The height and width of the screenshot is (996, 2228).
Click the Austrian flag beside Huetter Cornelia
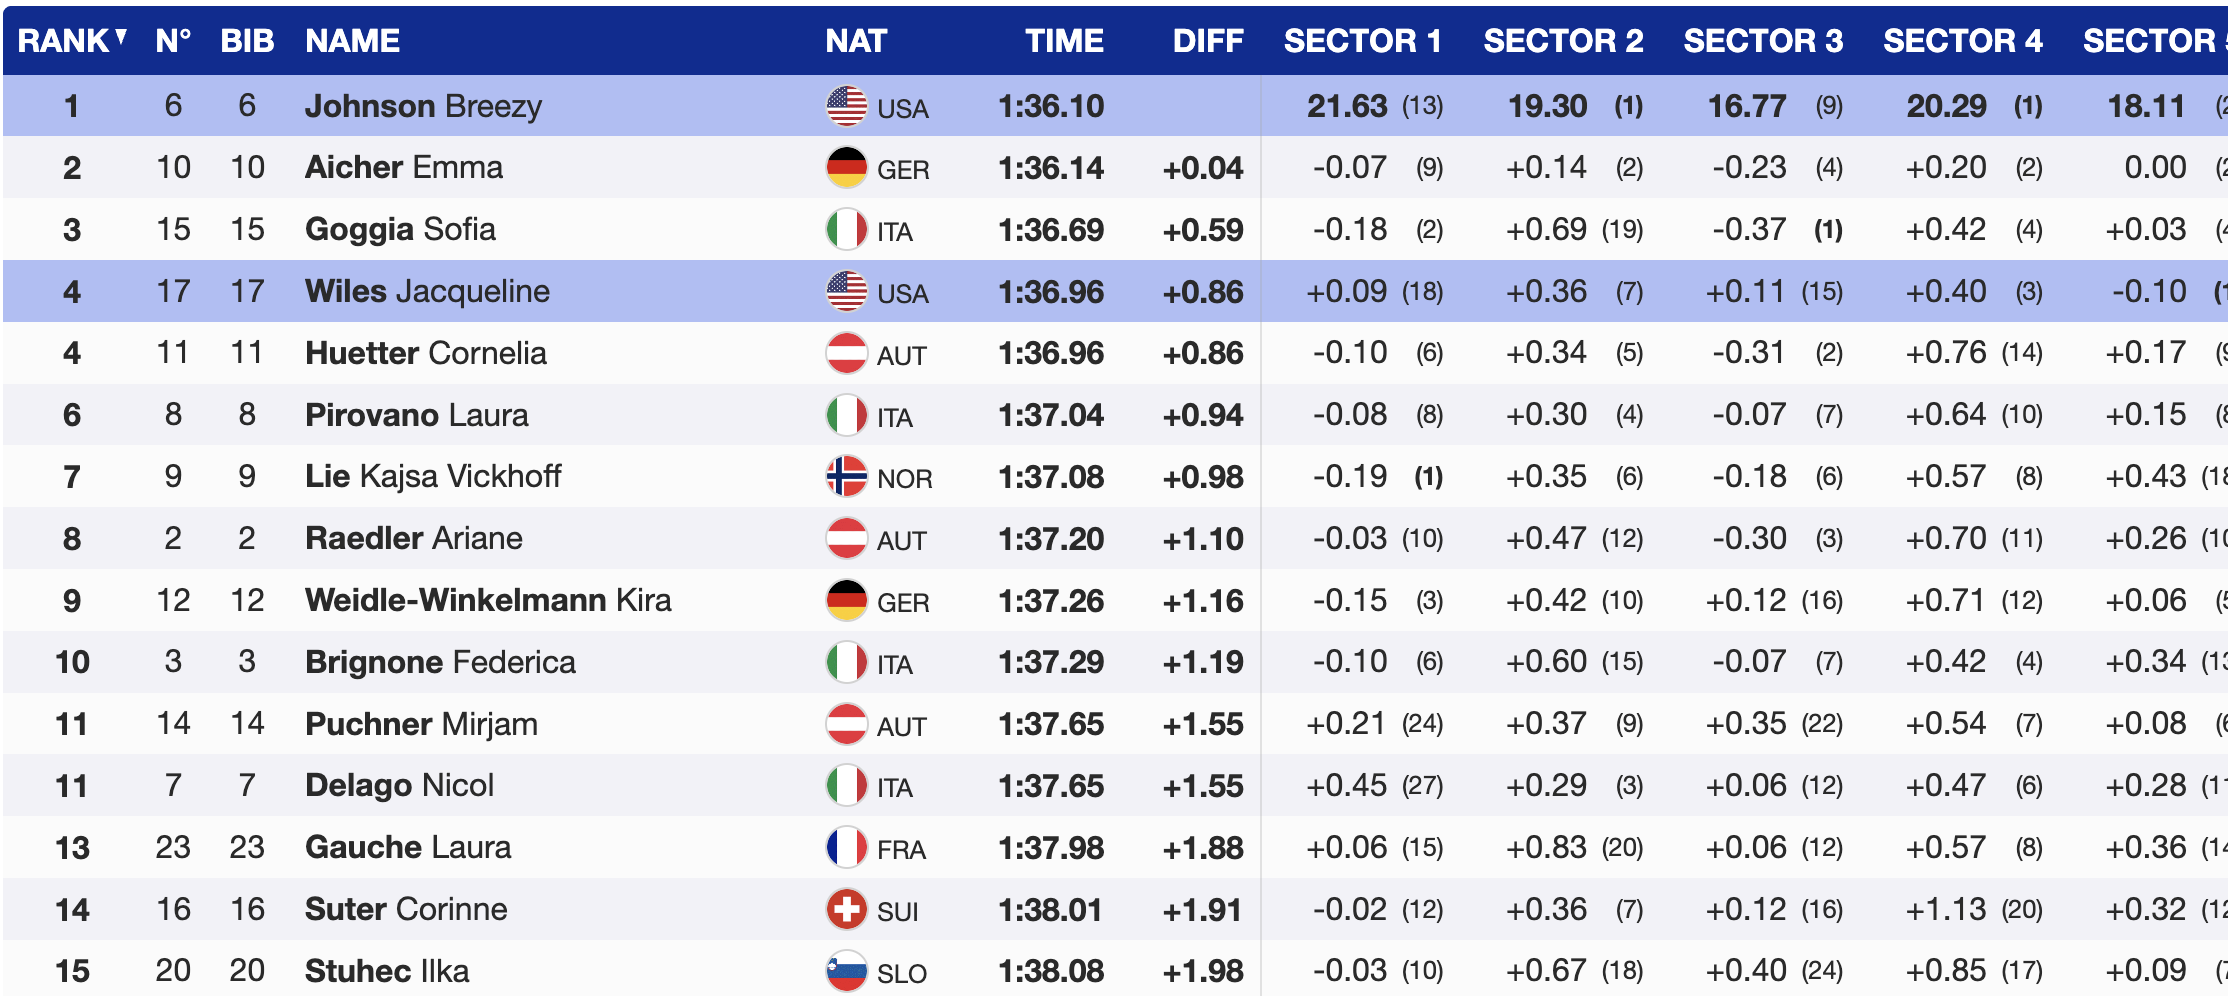[x=846, y=353]
